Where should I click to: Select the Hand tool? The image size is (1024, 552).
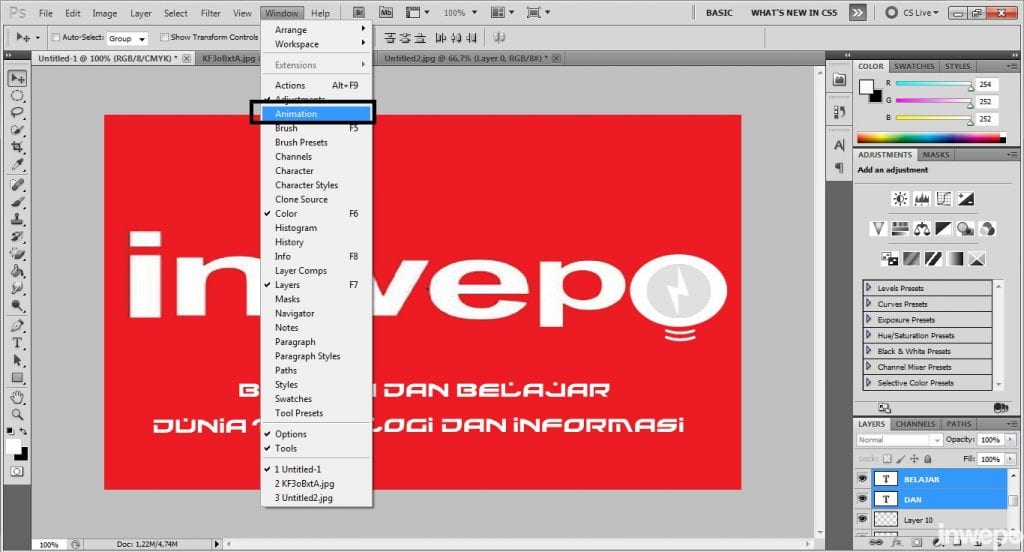pyautogui.click(x=18, y=397)
